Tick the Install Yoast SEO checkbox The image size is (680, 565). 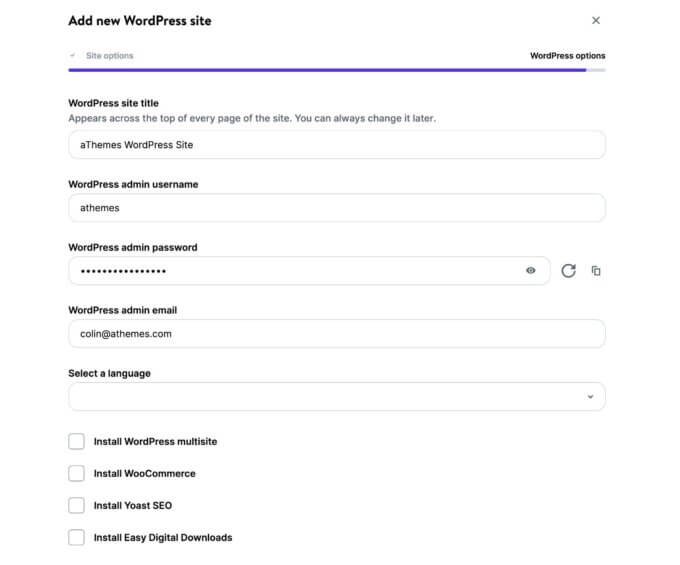(x=76, y=505)
